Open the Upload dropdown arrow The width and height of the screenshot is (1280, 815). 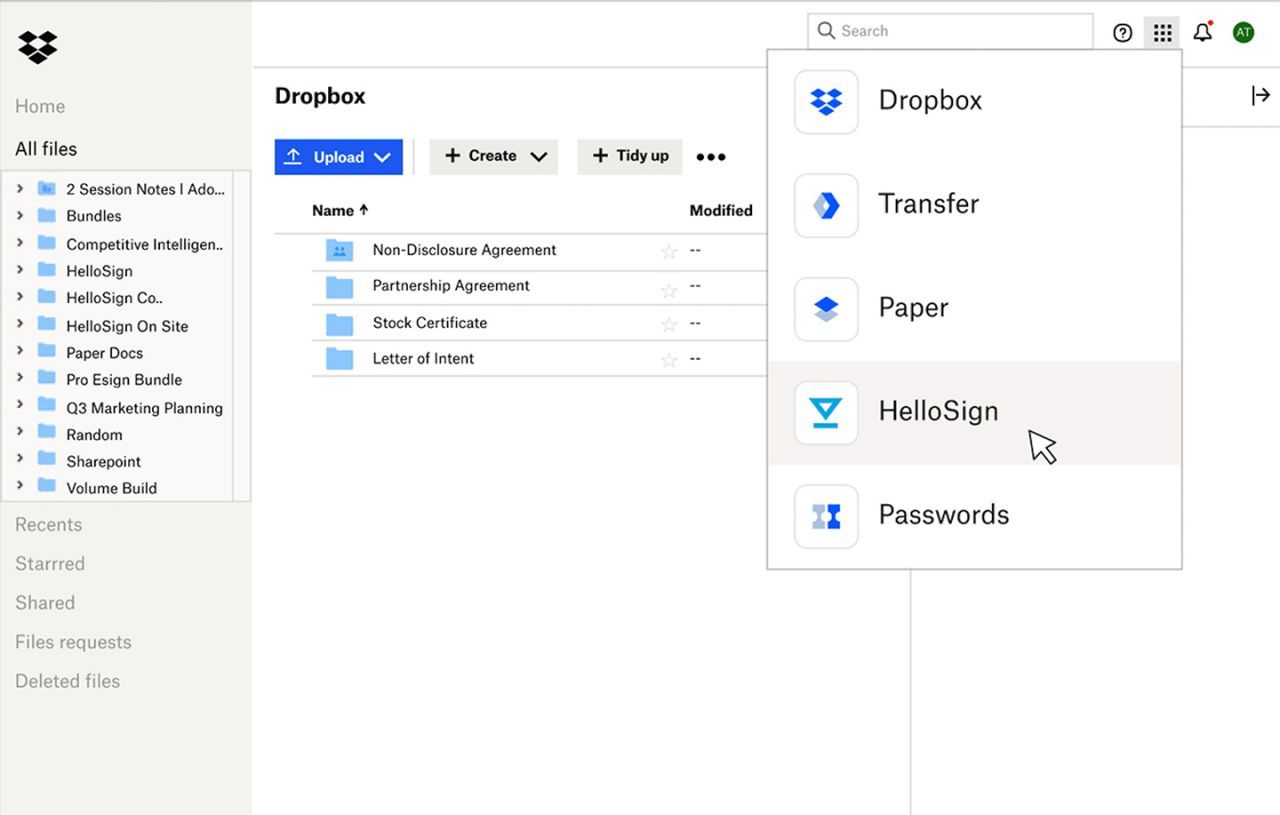(x=383, y=156)
